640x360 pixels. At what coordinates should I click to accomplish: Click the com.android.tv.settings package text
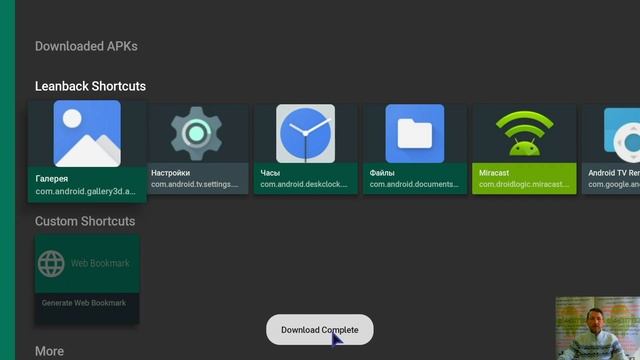pyautogui.click(x=195, y=184)
